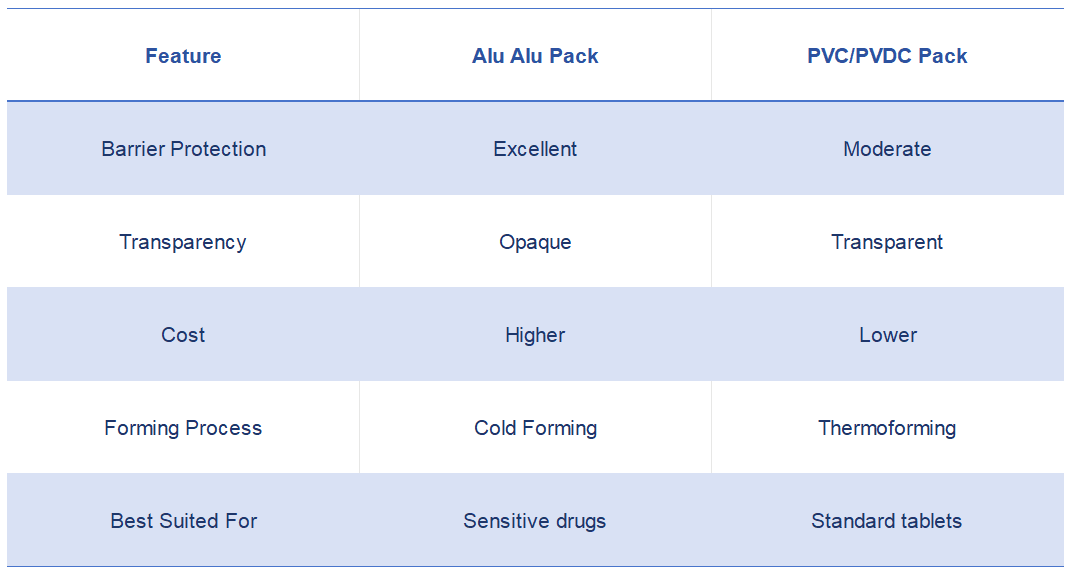Select the Excellent cell

pyautogui.click(x=535, y=149)
